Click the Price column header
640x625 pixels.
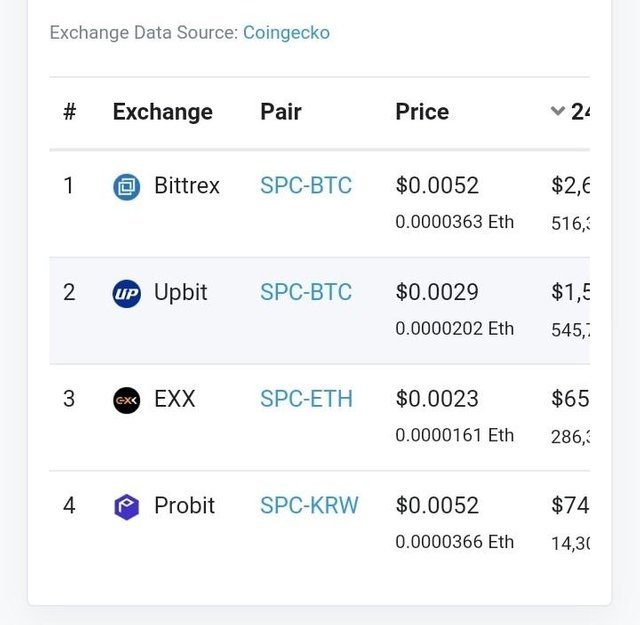[422, 112]
